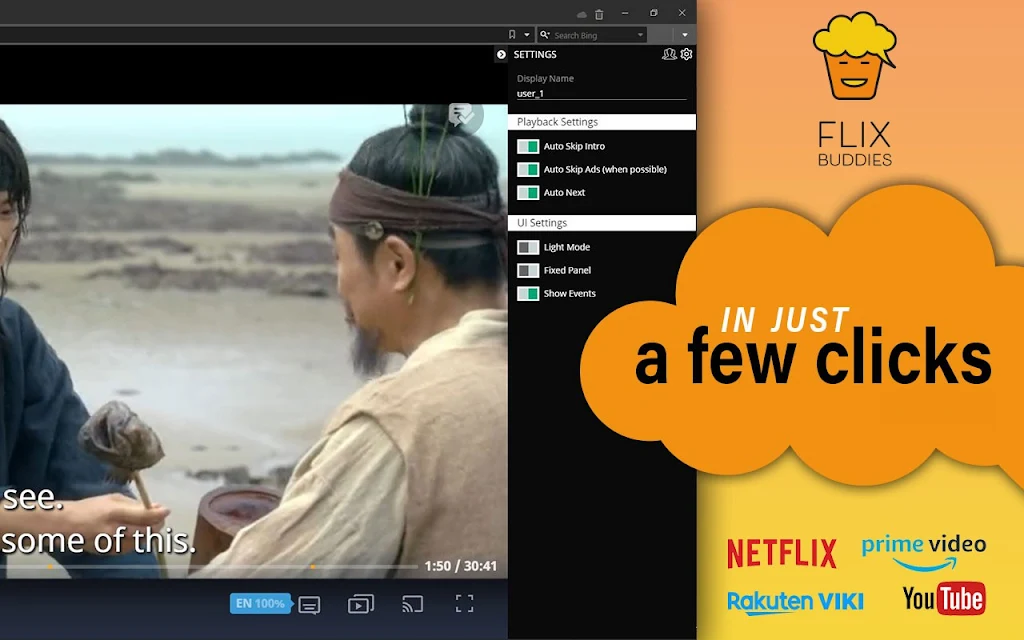Enable Light Mode switch
The height and width of the screenshot is (640, 1024).
(x=528, y=247)
